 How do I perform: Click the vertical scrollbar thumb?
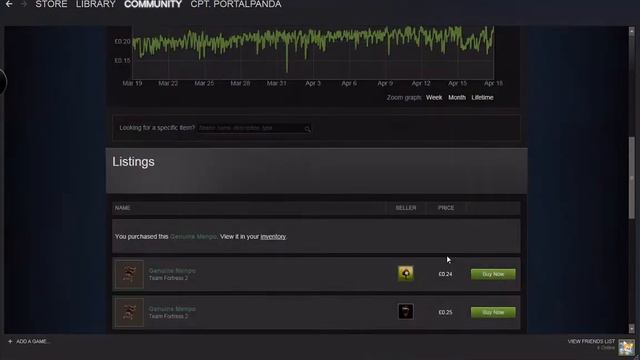[x=632, y=178]
